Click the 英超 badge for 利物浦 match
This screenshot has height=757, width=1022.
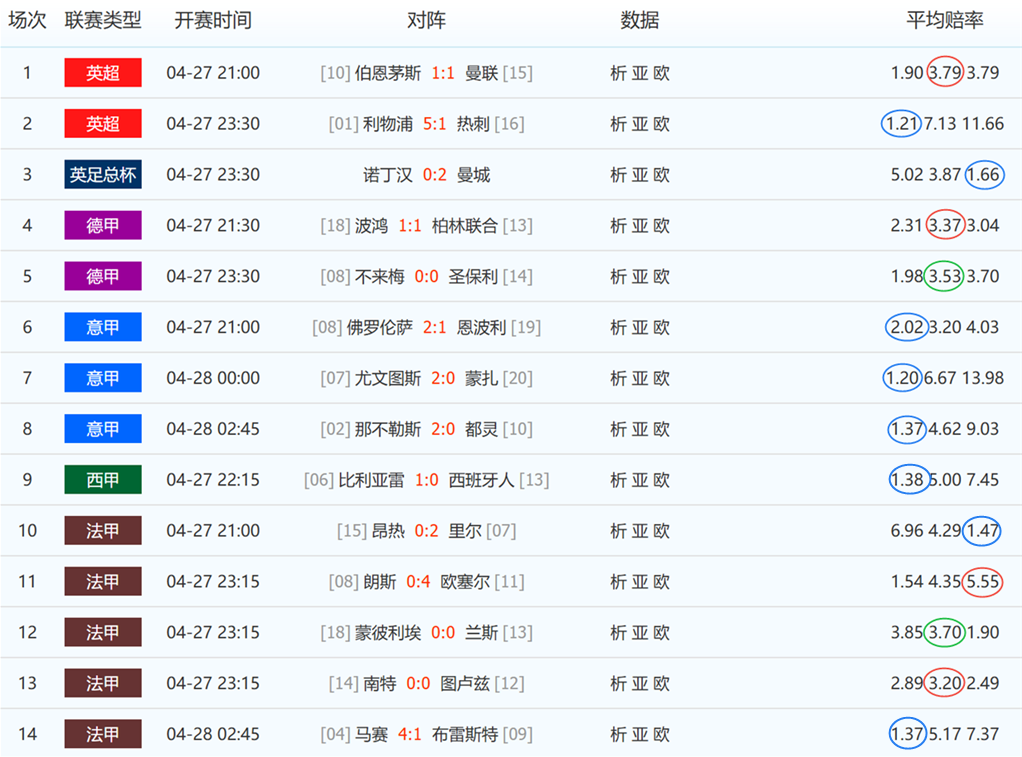coord(103,123)
